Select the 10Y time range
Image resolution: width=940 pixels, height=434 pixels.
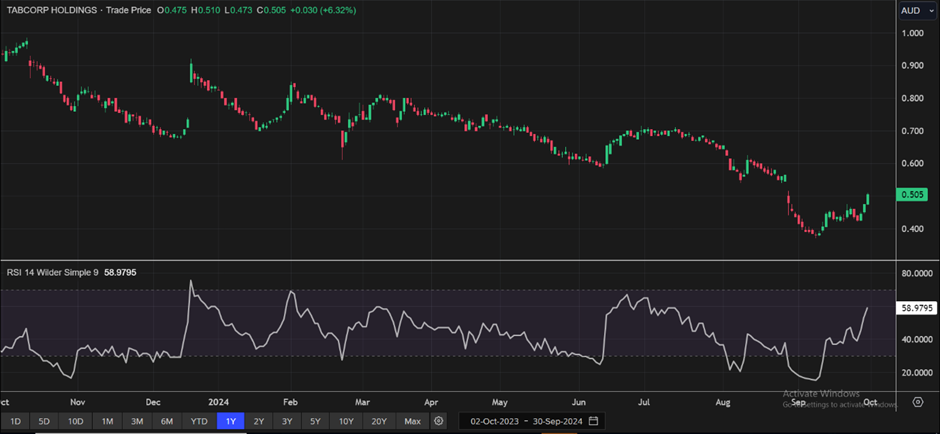point(346,421)
